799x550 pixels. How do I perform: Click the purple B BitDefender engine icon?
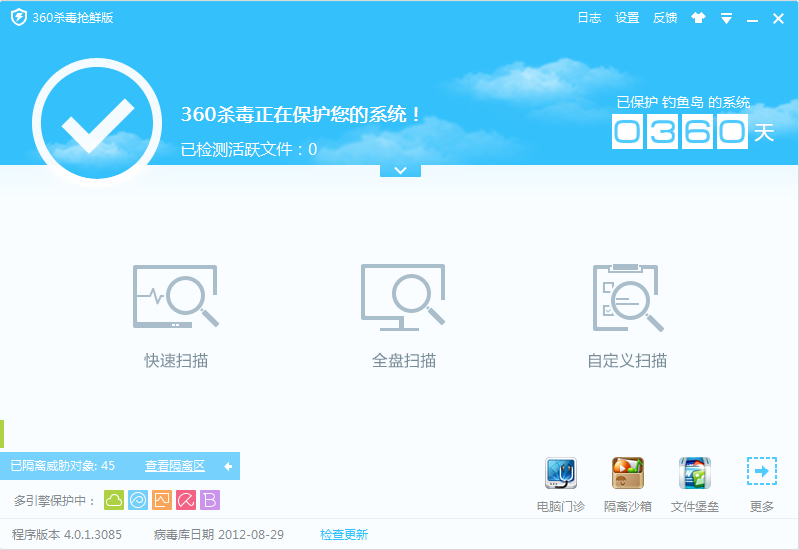click(x=210, y=500)
